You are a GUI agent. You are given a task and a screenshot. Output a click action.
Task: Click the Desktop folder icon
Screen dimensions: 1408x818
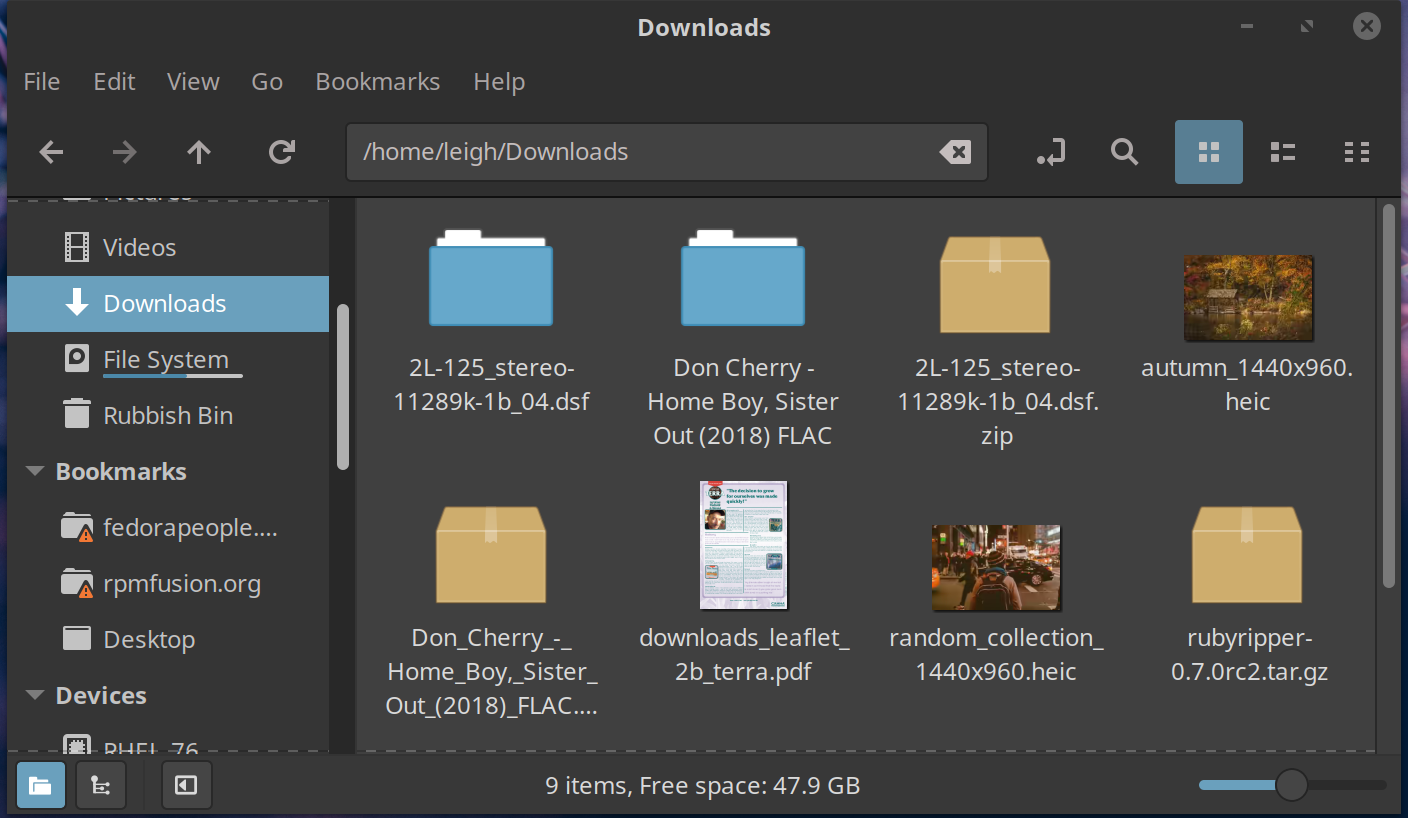76,639
